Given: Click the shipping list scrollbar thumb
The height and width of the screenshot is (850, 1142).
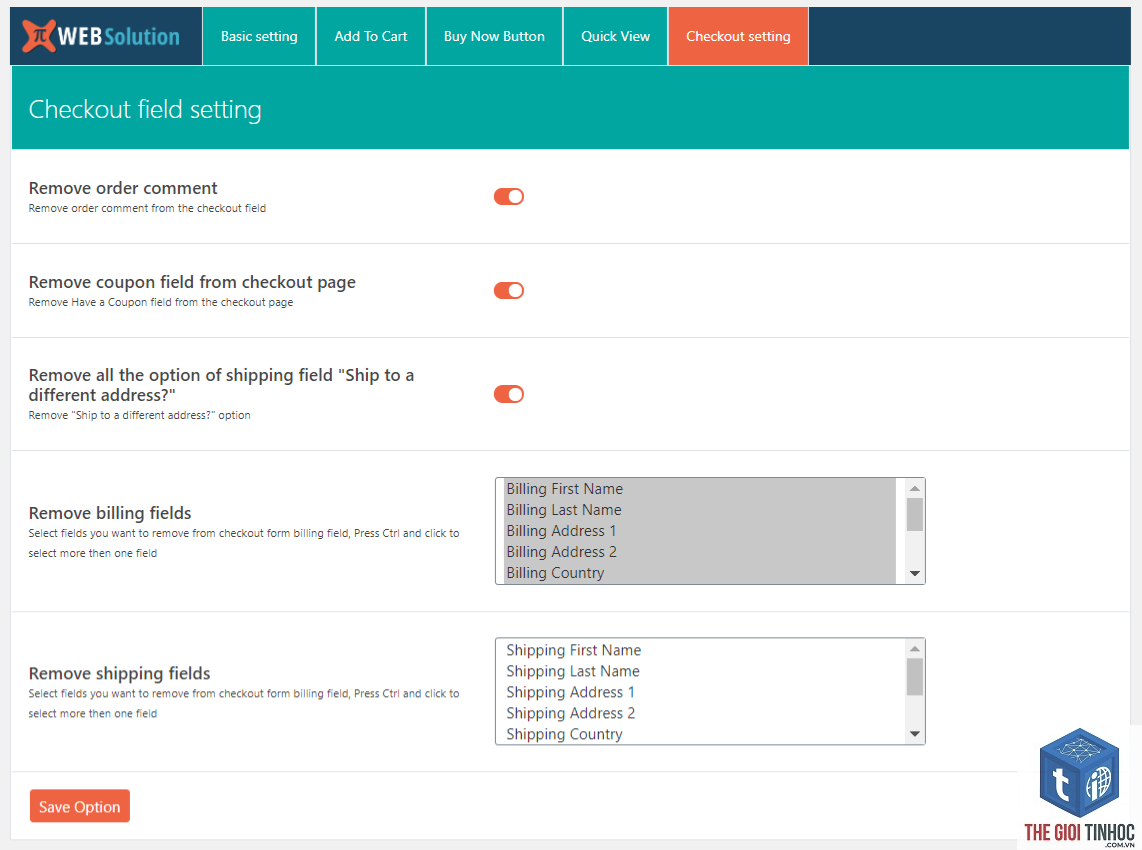Looking at the screenshot, I should tap(915, 677).
